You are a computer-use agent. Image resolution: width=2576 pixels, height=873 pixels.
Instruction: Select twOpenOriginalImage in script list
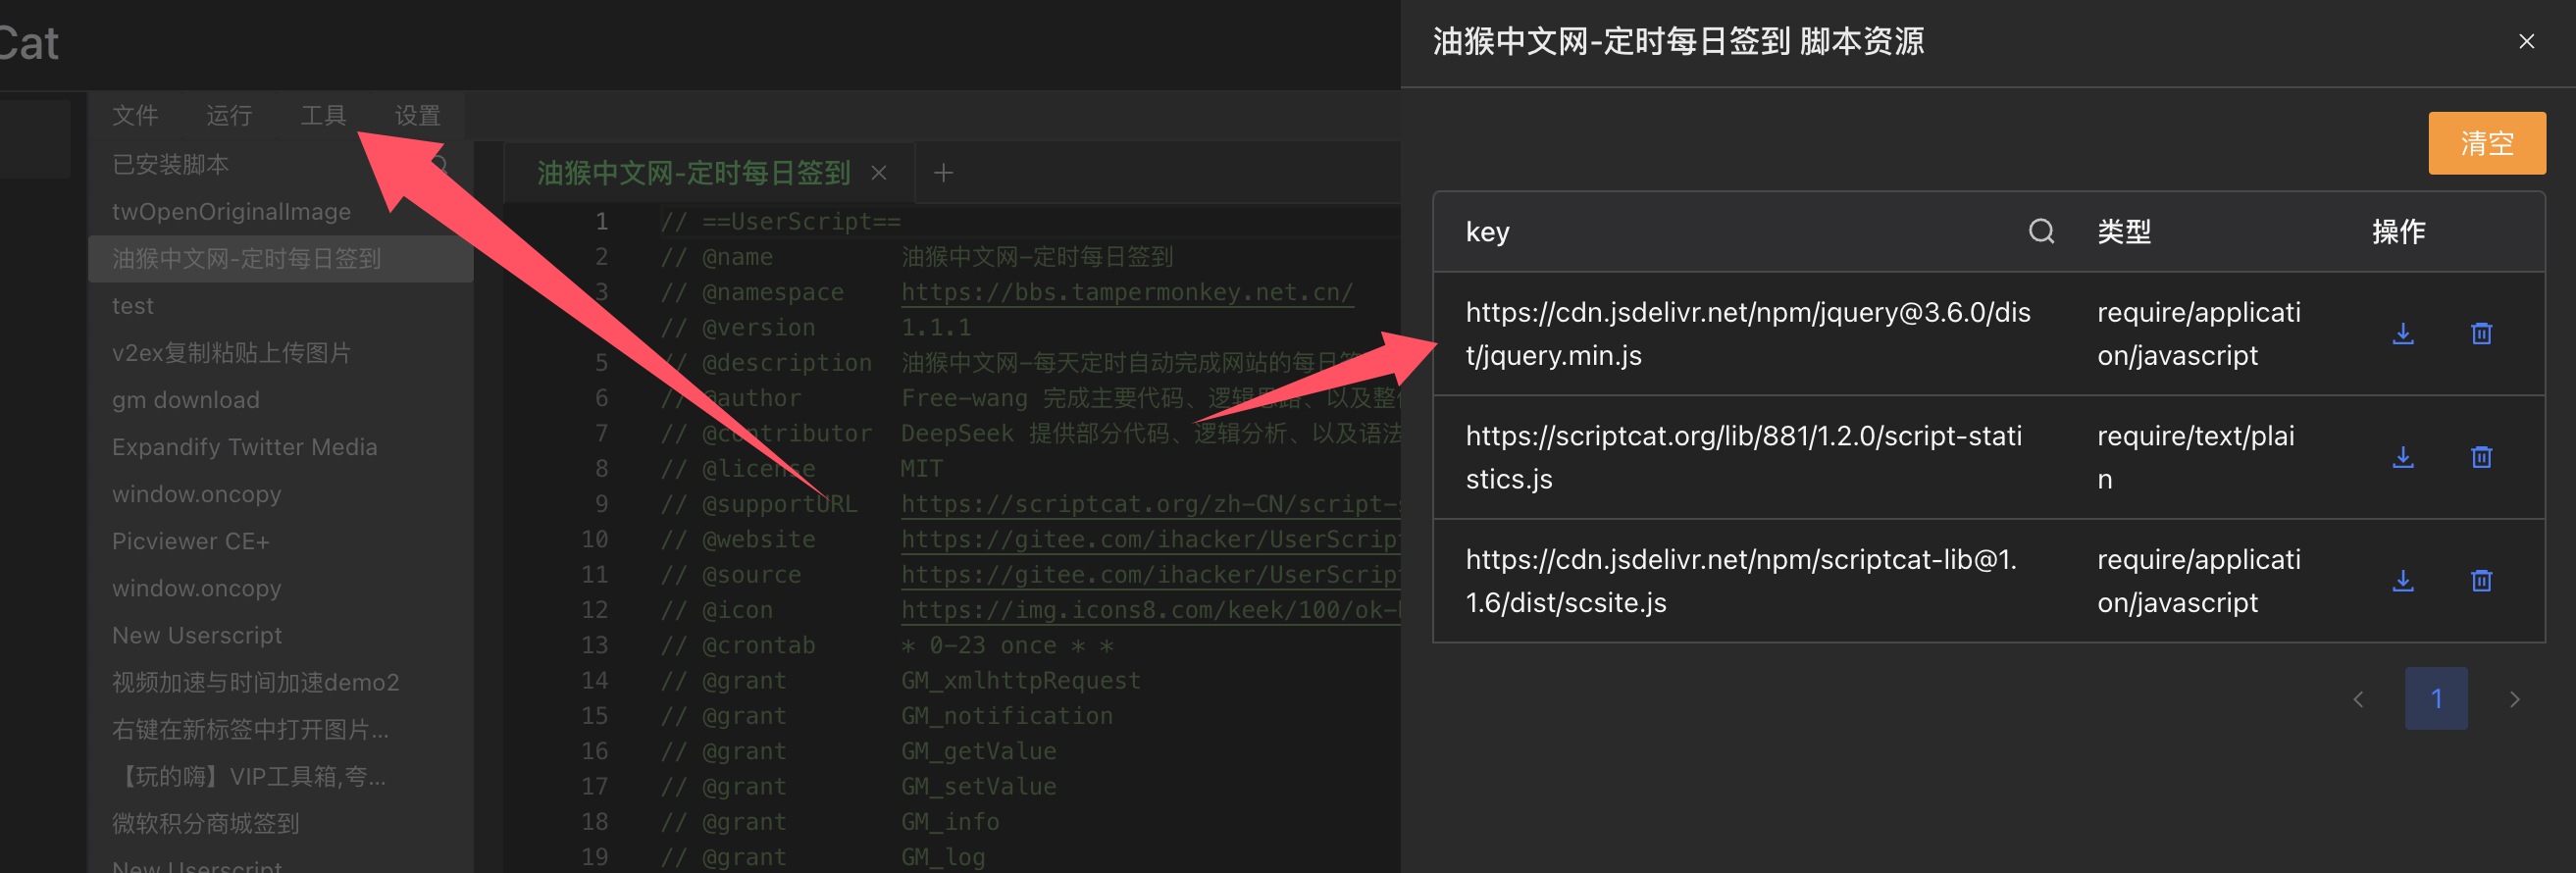(x=231, y=212)
